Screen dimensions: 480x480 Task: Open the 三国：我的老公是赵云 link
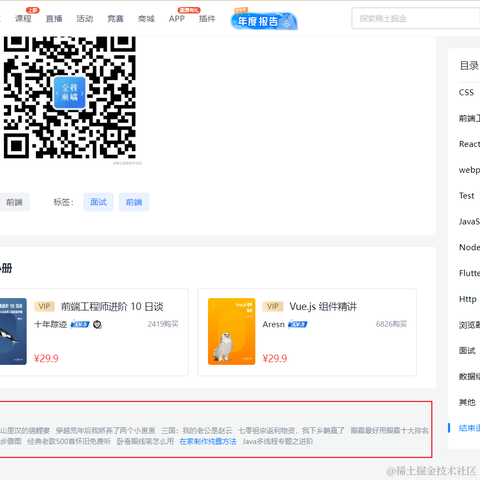197,431
